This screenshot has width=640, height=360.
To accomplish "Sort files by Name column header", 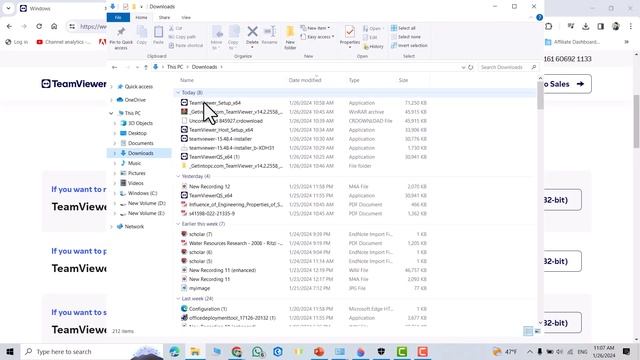I will (187, 80).
